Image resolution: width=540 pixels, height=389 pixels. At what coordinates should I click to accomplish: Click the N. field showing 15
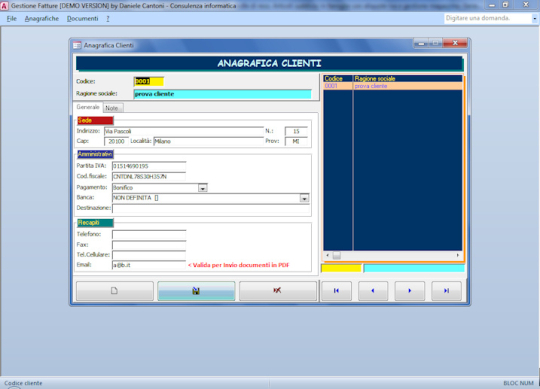click(x=296, y=131)
